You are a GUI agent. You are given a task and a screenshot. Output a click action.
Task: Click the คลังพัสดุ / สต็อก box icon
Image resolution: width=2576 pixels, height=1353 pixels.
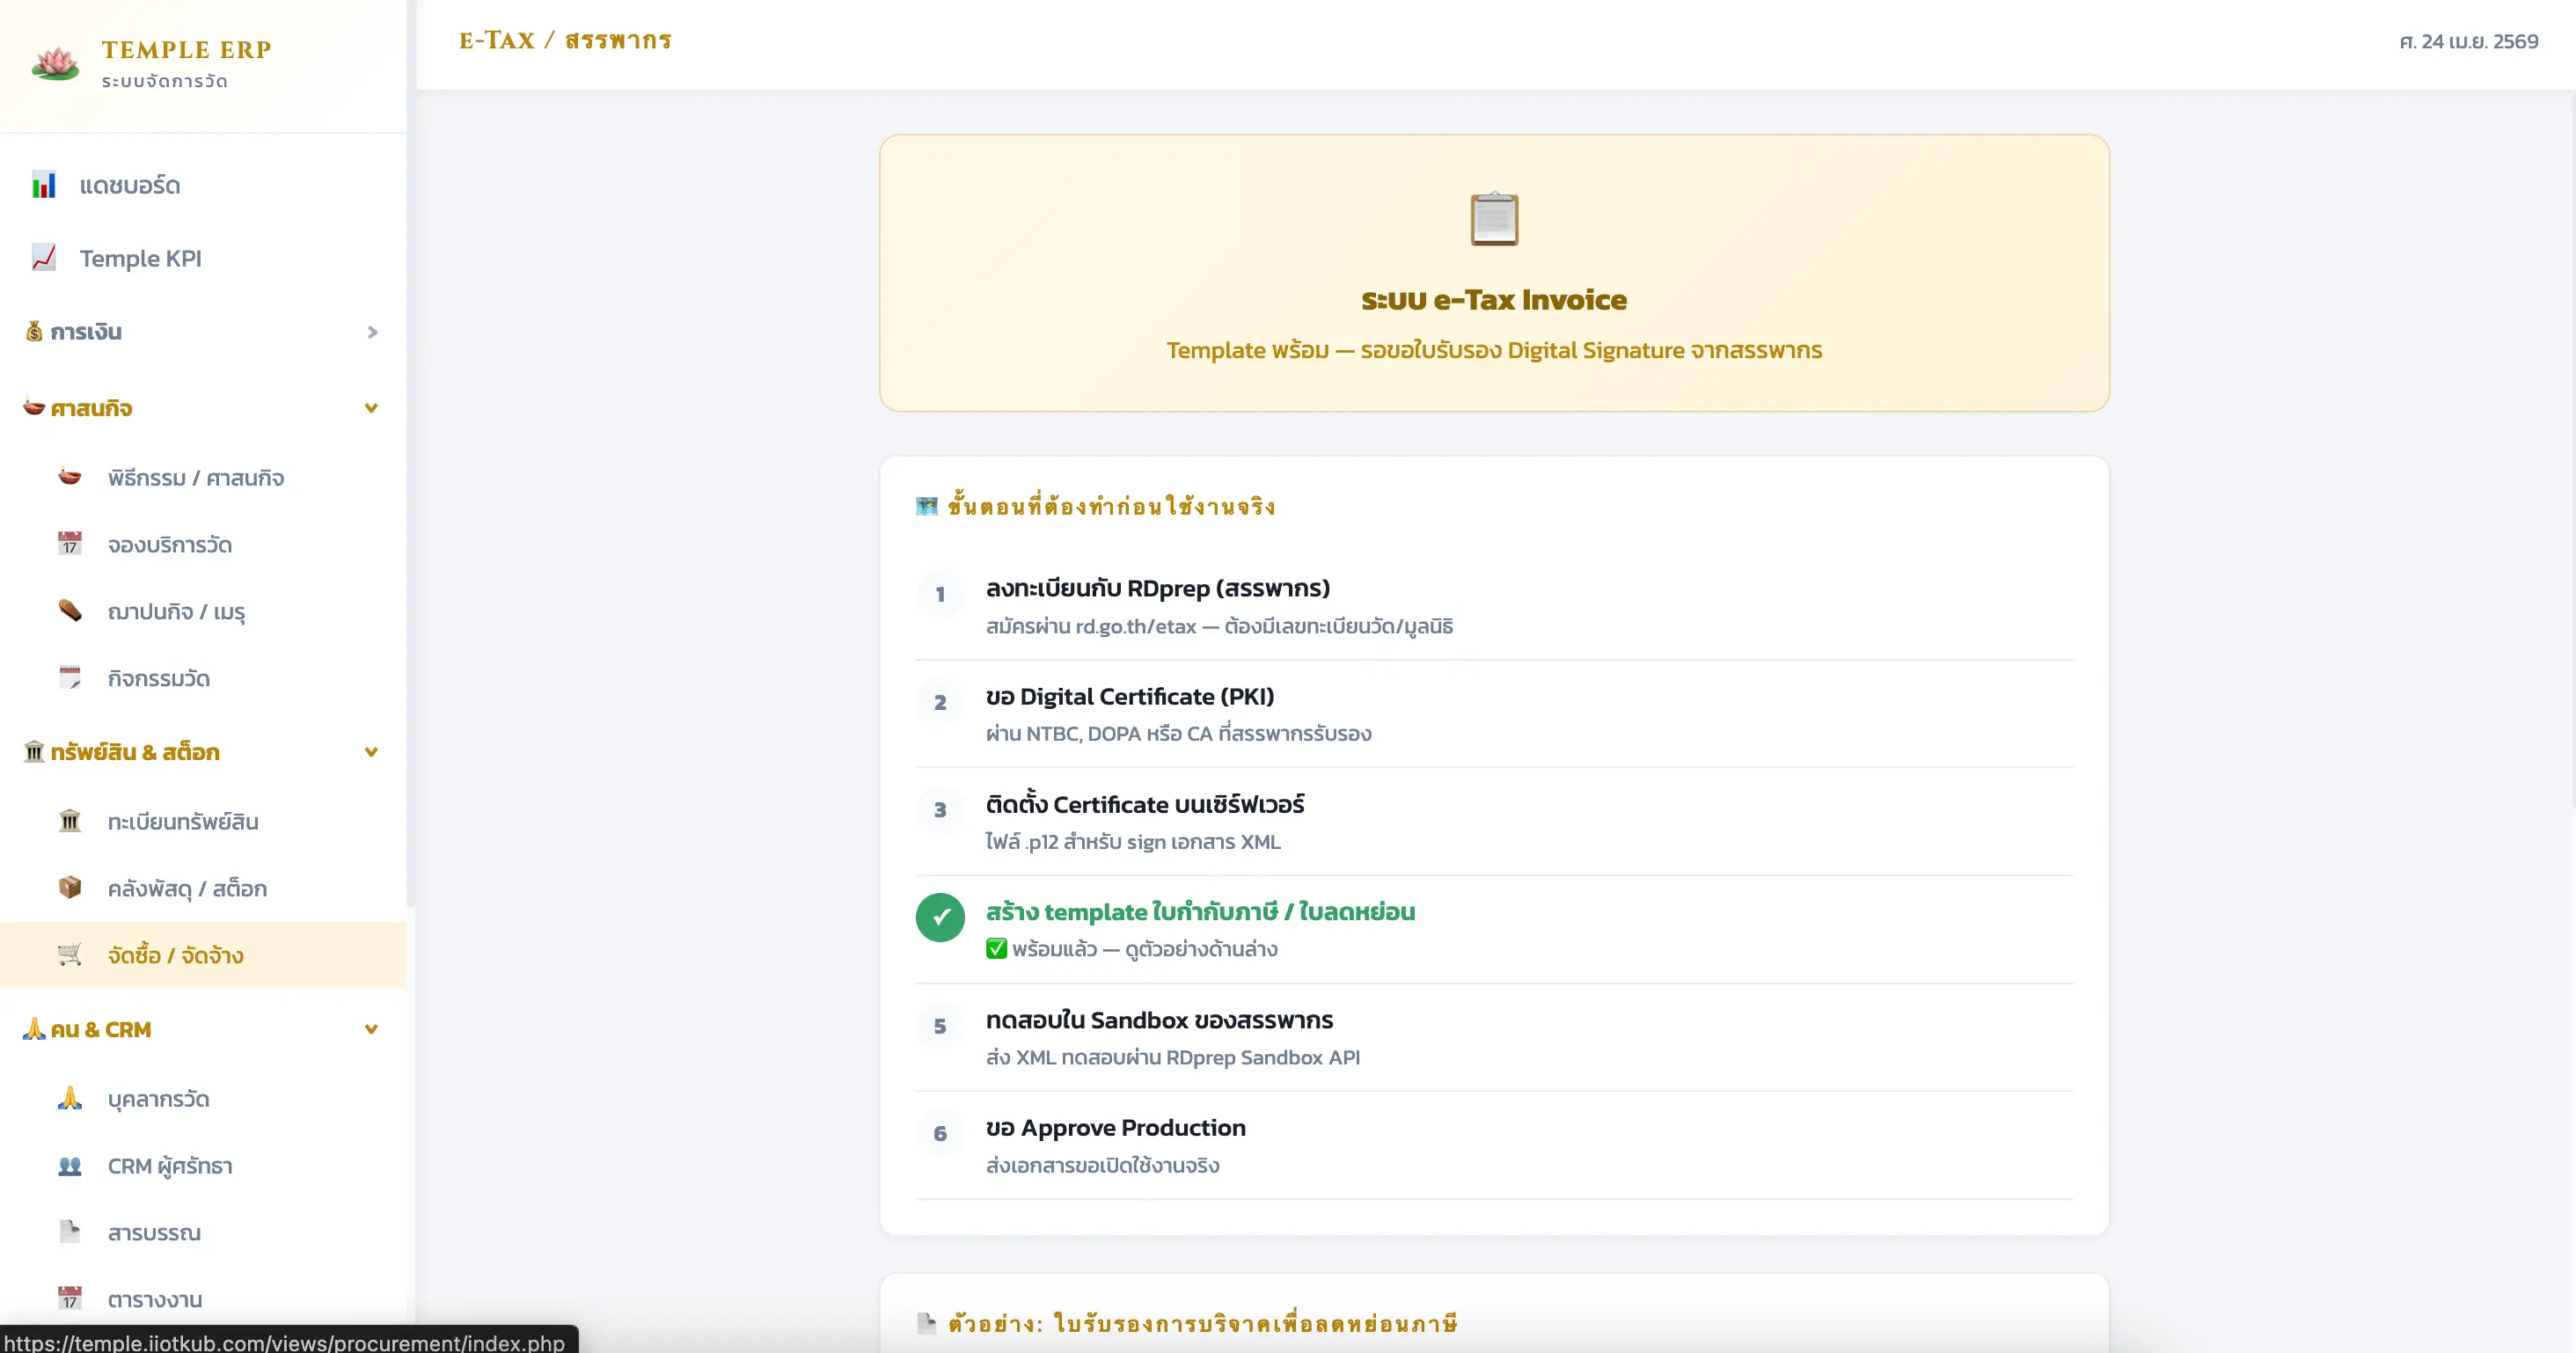[x=70, y=888]
